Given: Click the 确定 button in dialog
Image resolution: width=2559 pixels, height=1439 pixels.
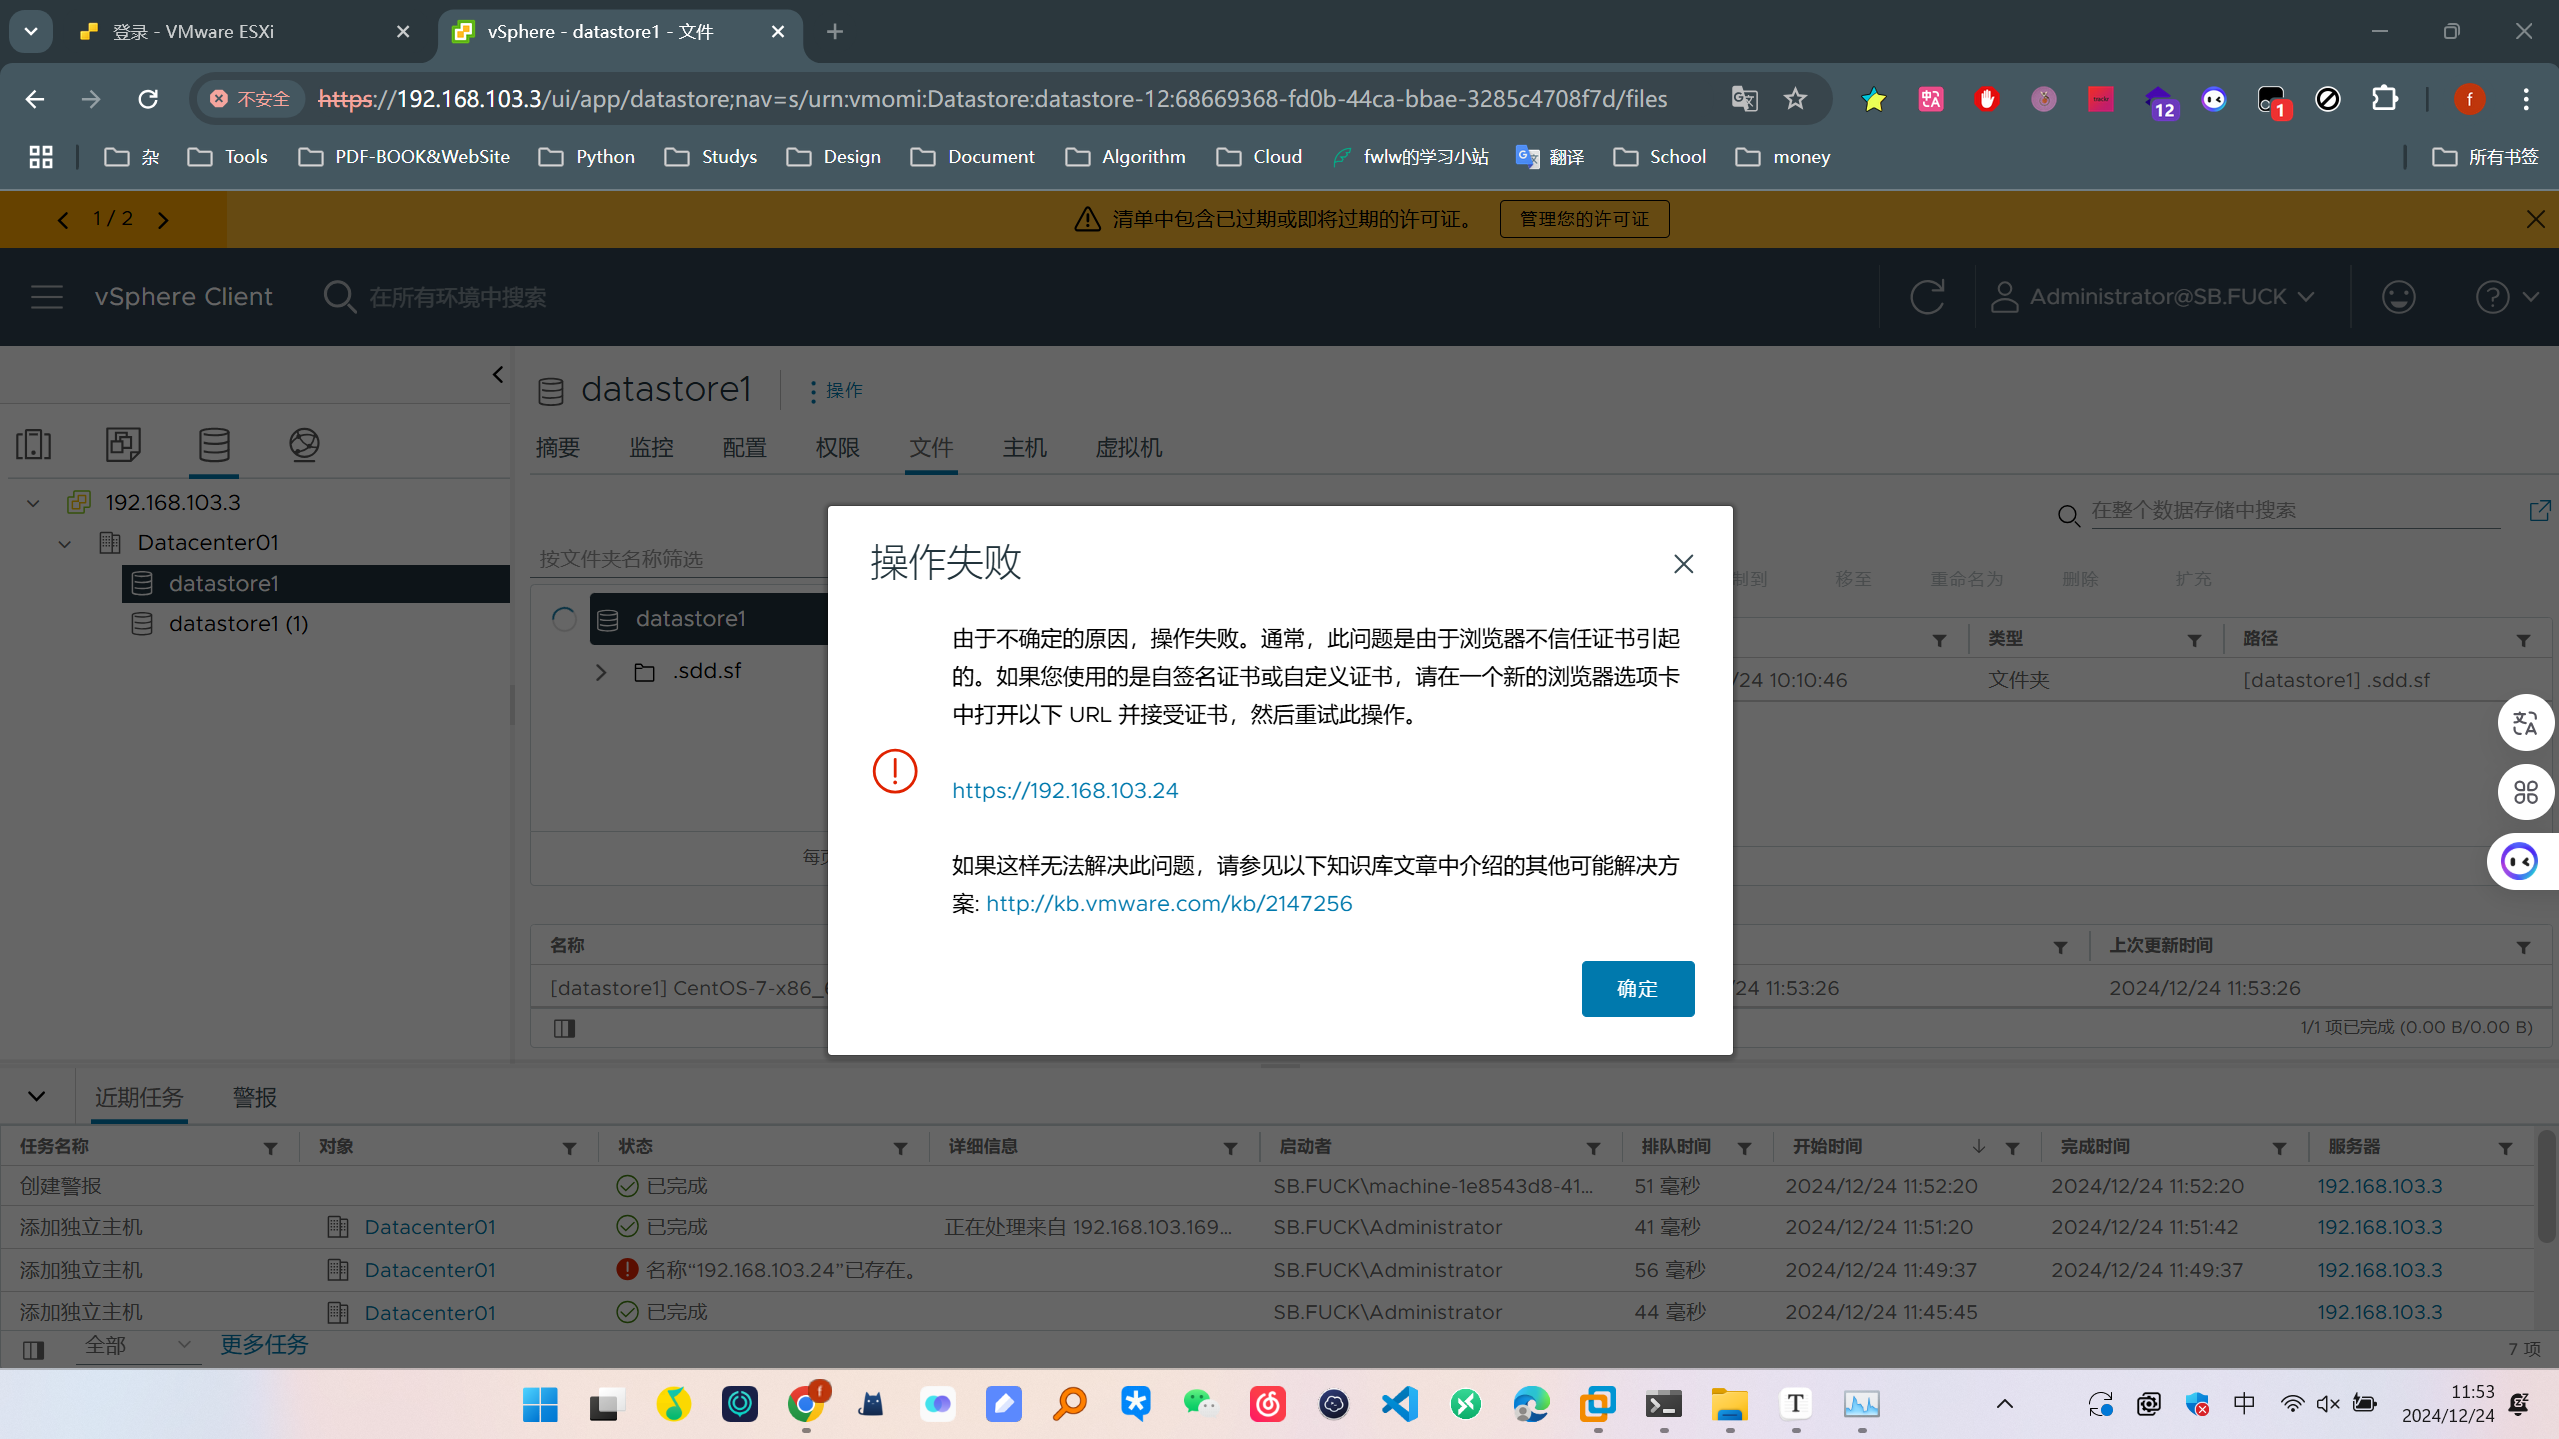Looking at the screenshot, I should (x=1638, y=989).
